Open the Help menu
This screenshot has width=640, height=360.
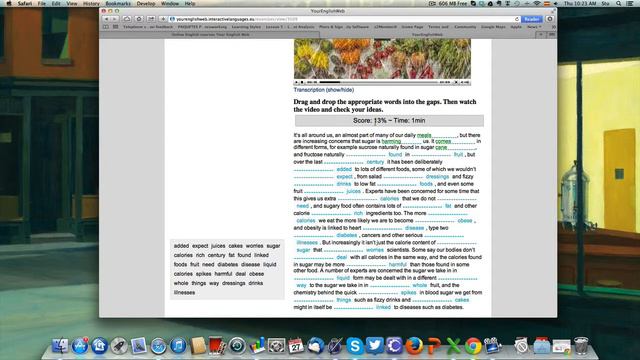point(190,3)
